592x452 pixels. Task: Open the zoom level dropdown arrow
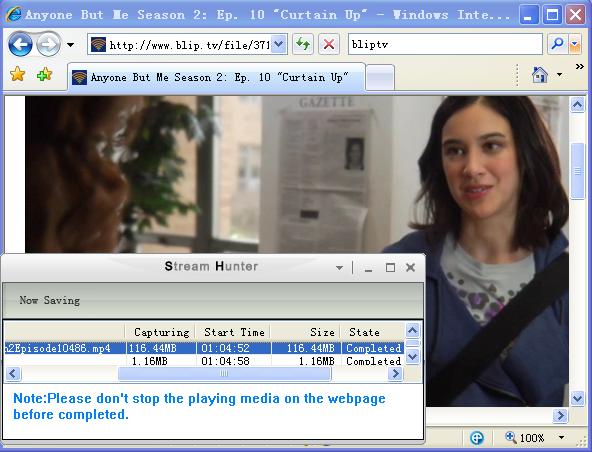(x=561, y=438)
